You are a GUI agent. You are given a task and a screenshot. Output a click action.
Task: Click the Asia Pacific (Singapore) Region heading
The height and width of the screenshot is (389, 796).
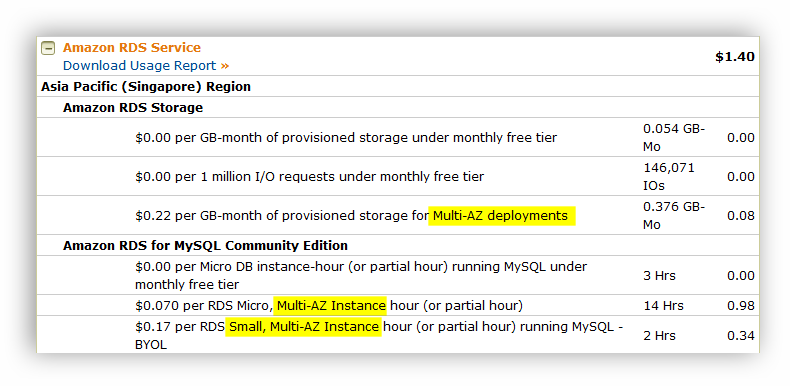click(146, 87)
